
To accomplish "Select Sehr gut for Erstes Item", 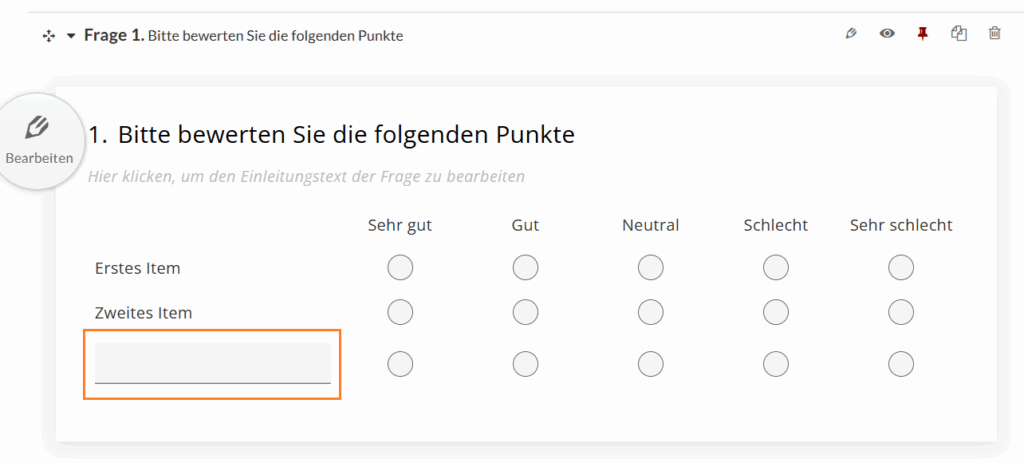I will [400, 268].
